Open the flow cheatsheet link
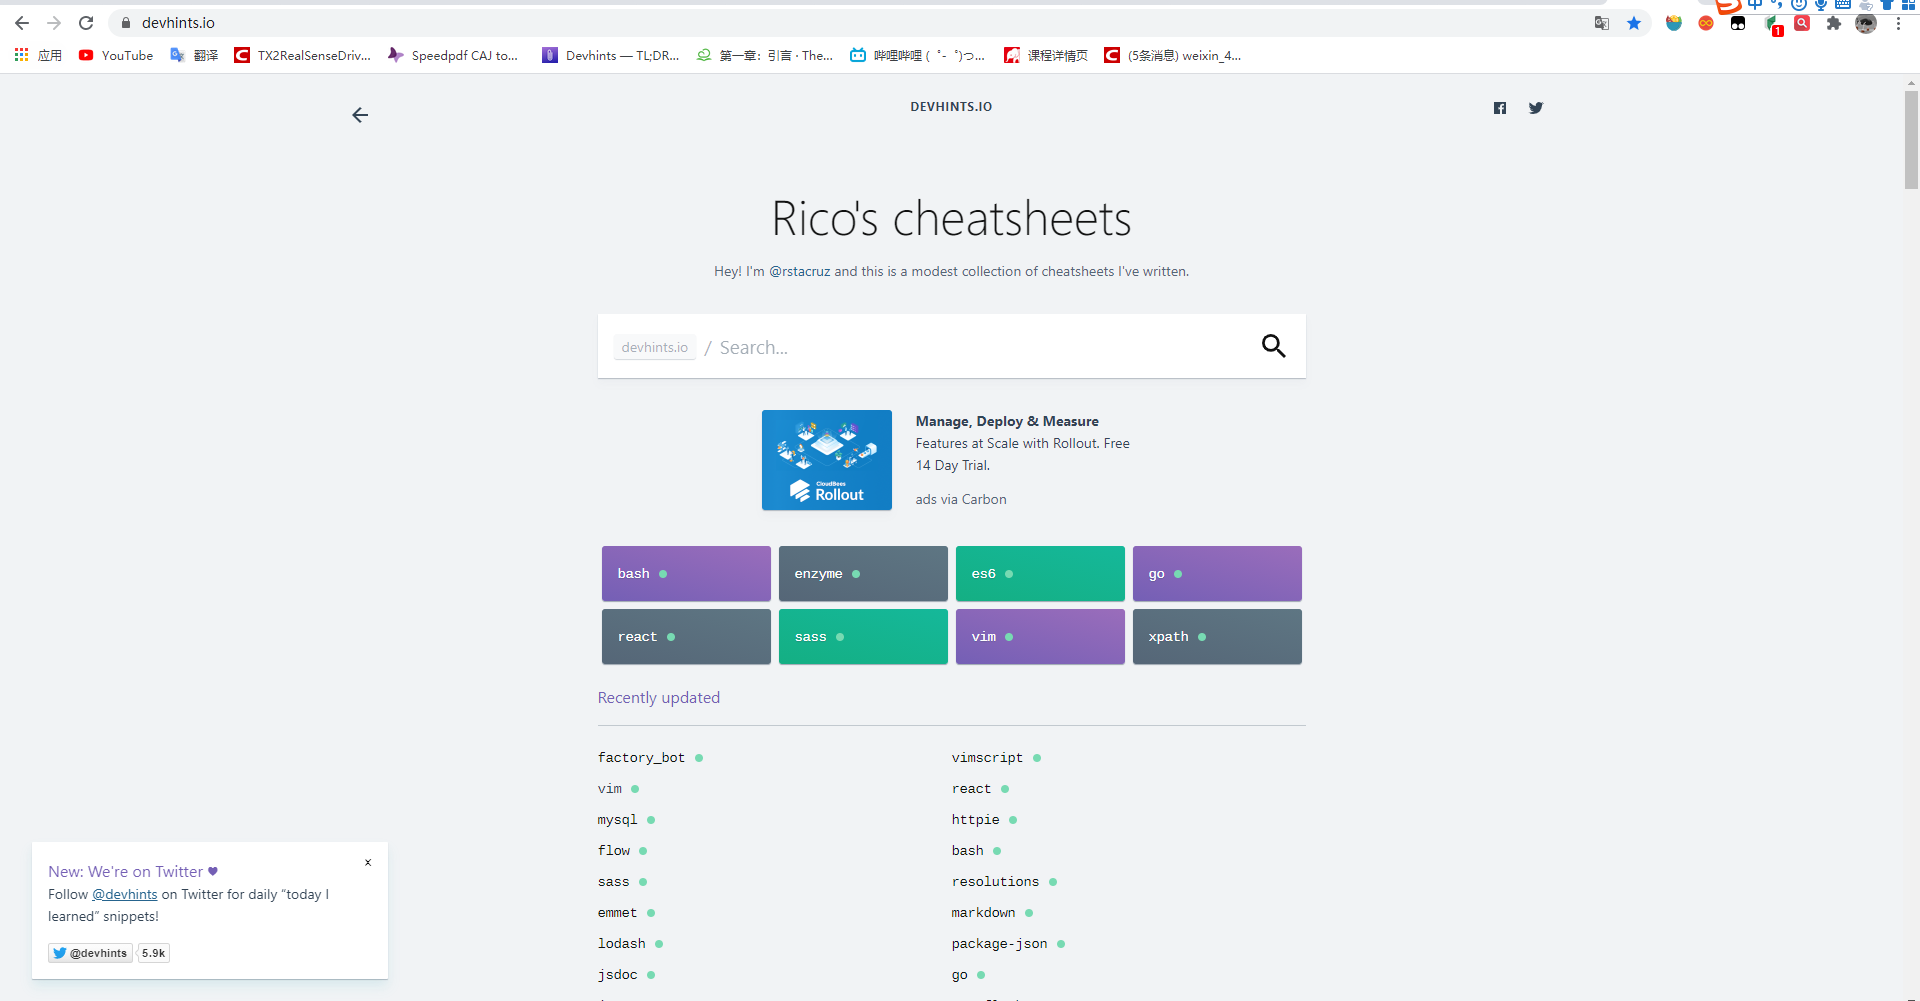This screenshot has width=1920, height=1001. point(614,851)
